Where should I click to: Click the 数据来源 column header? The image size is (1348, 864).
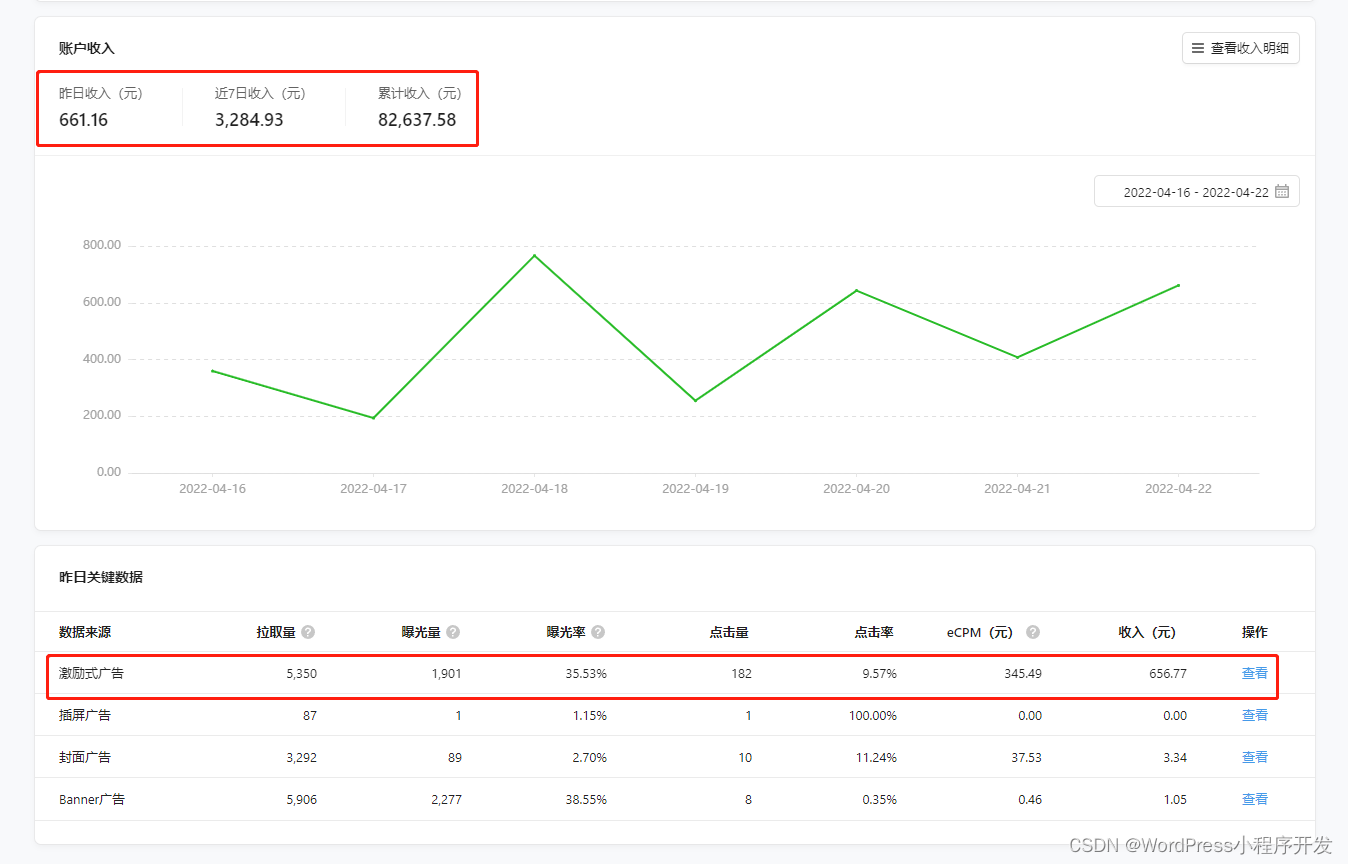tap(85, 632)
